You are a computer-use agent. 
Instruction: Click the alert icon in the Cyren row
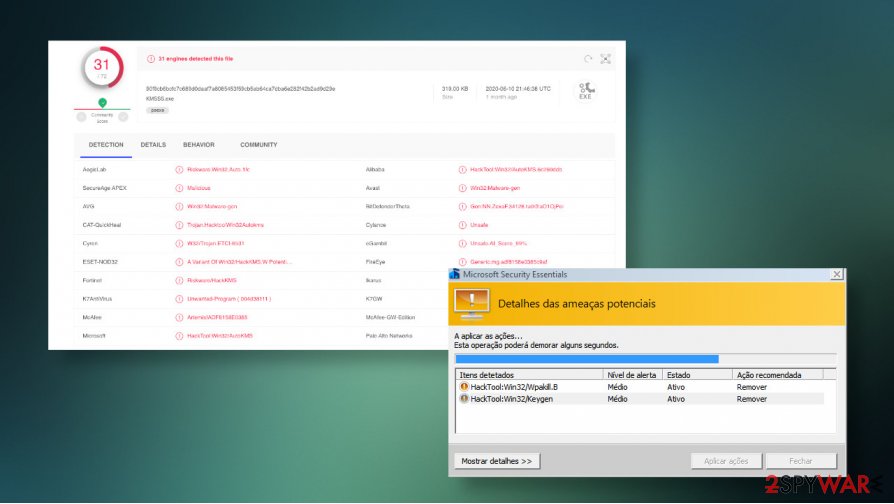tap(179, 243)
